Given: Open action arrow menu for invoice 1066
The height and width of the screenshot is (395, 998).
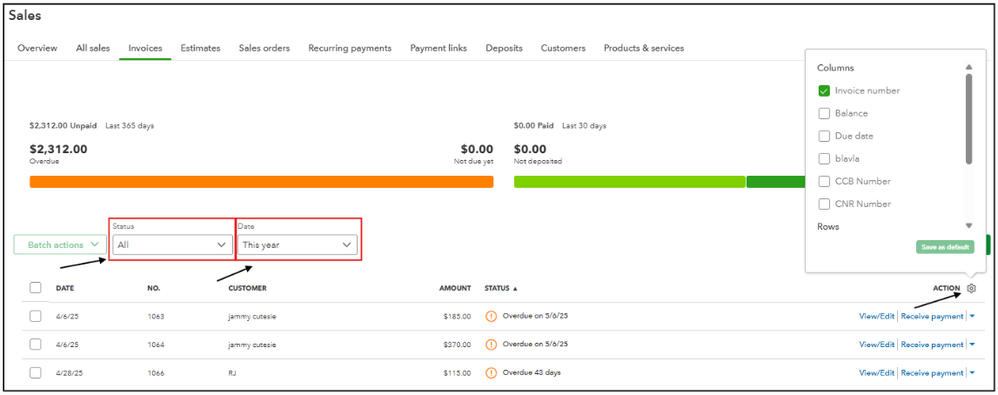Looking at the screenshot, I should click(973, 373).
